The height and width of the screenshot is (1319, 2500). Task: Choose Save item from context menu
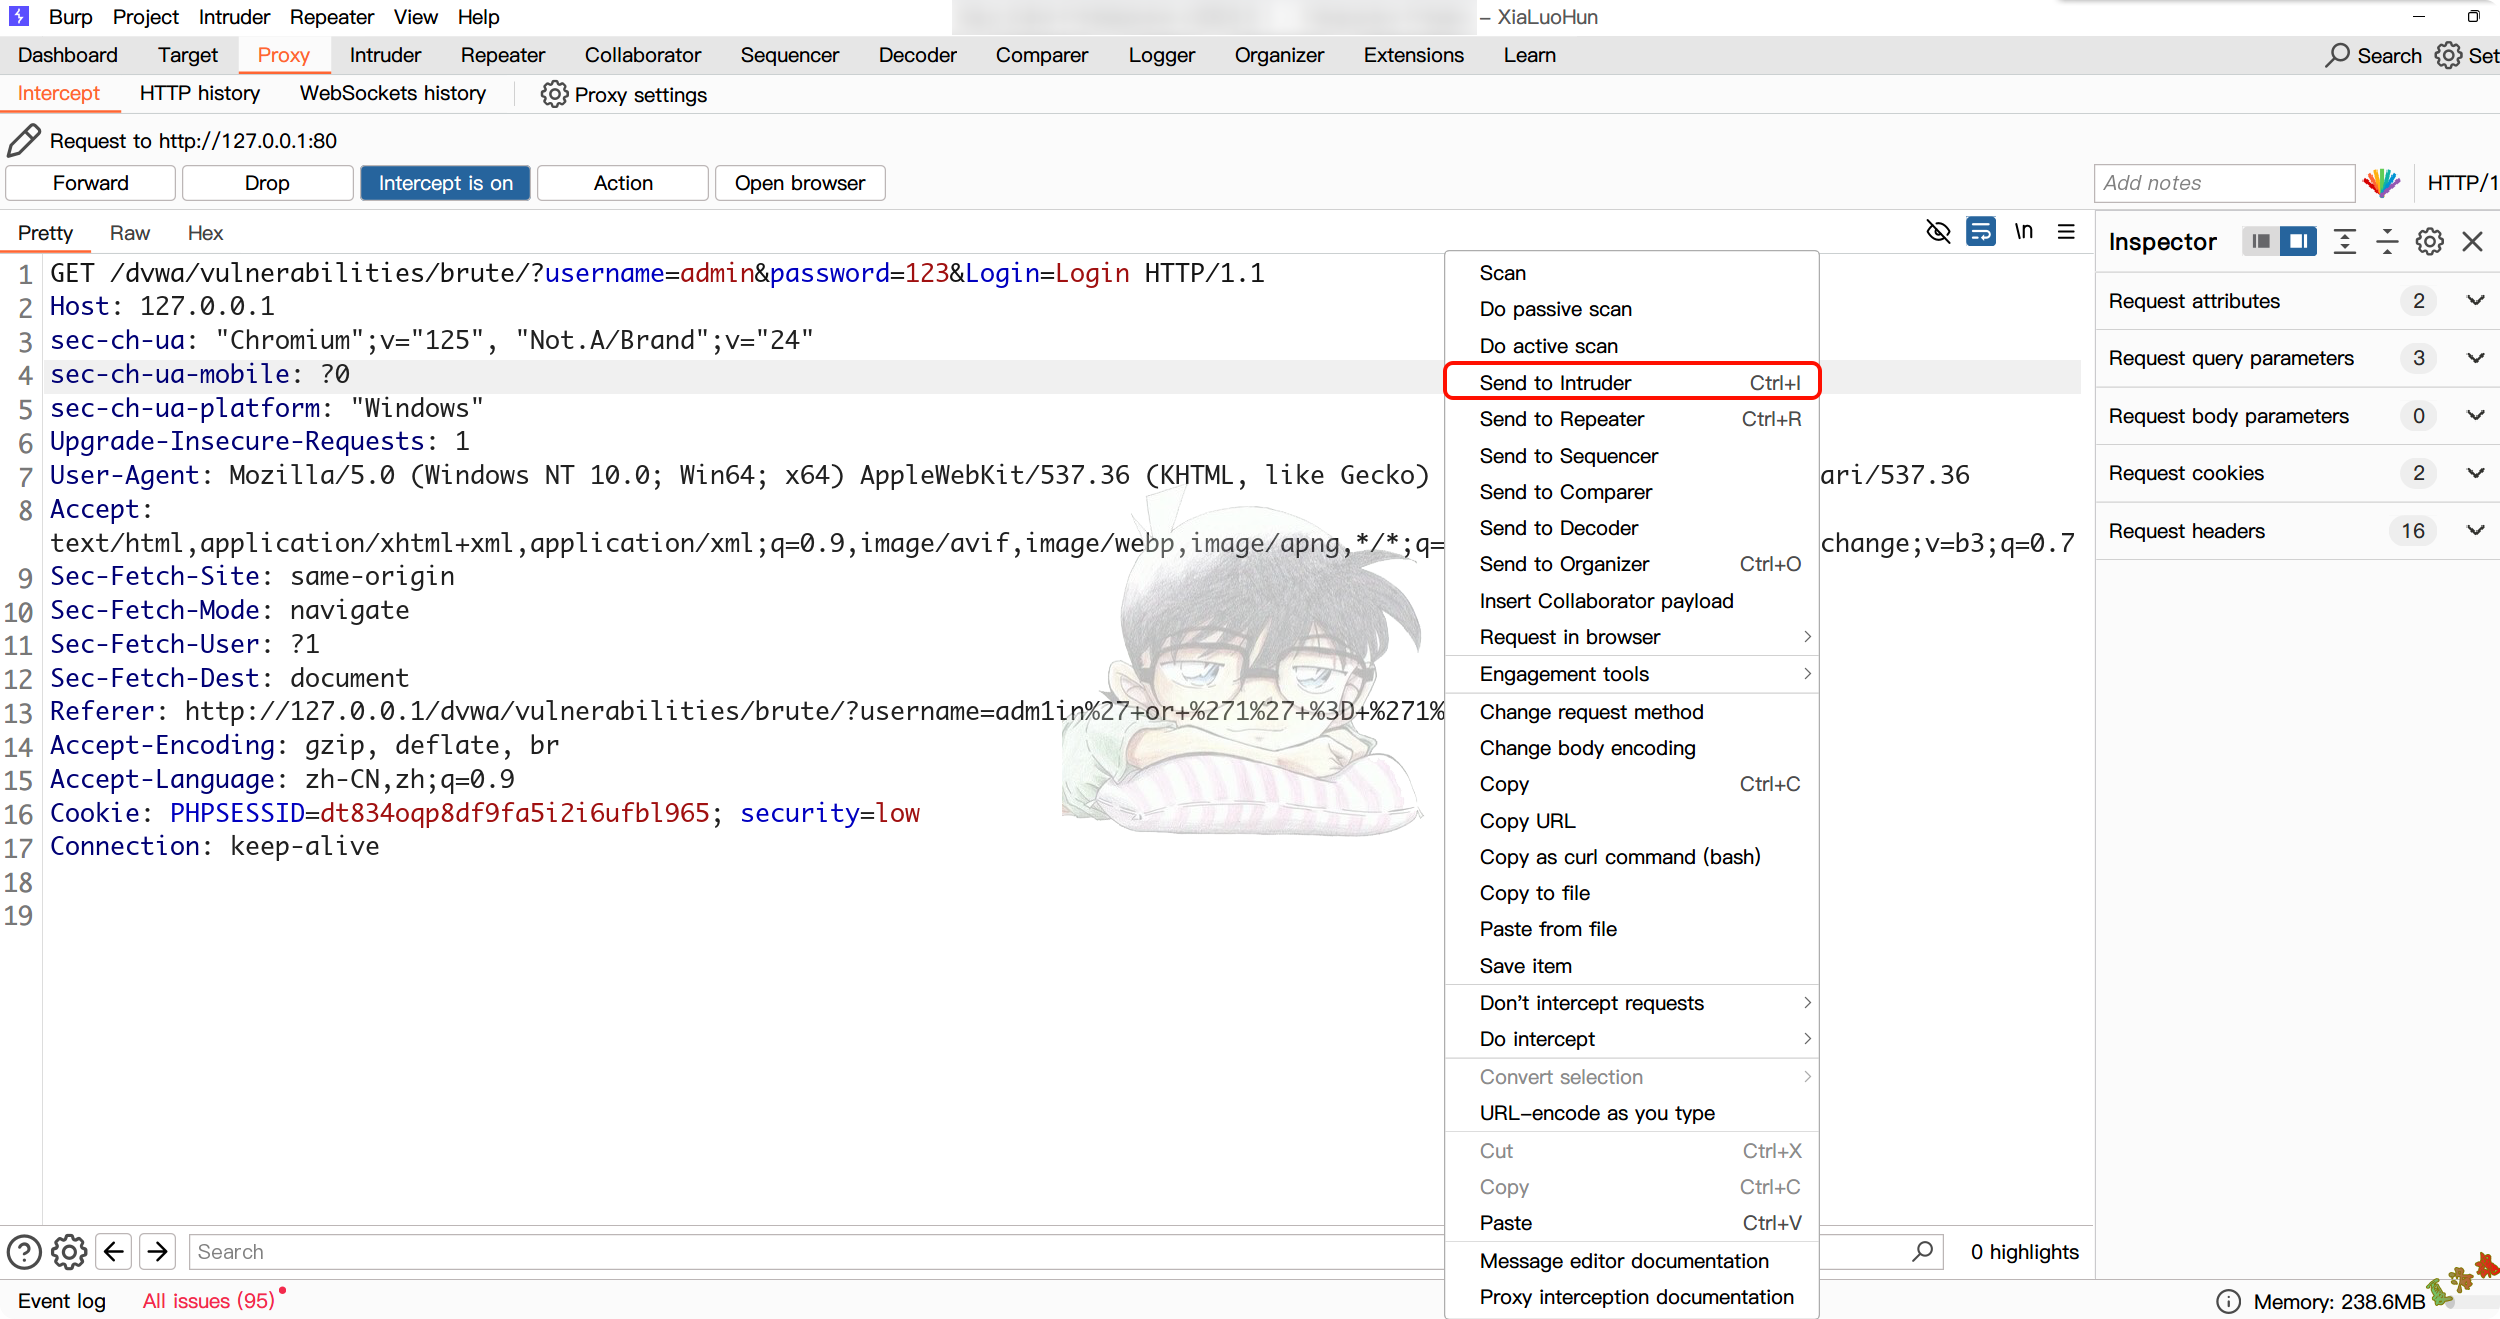click(1631, 966)
